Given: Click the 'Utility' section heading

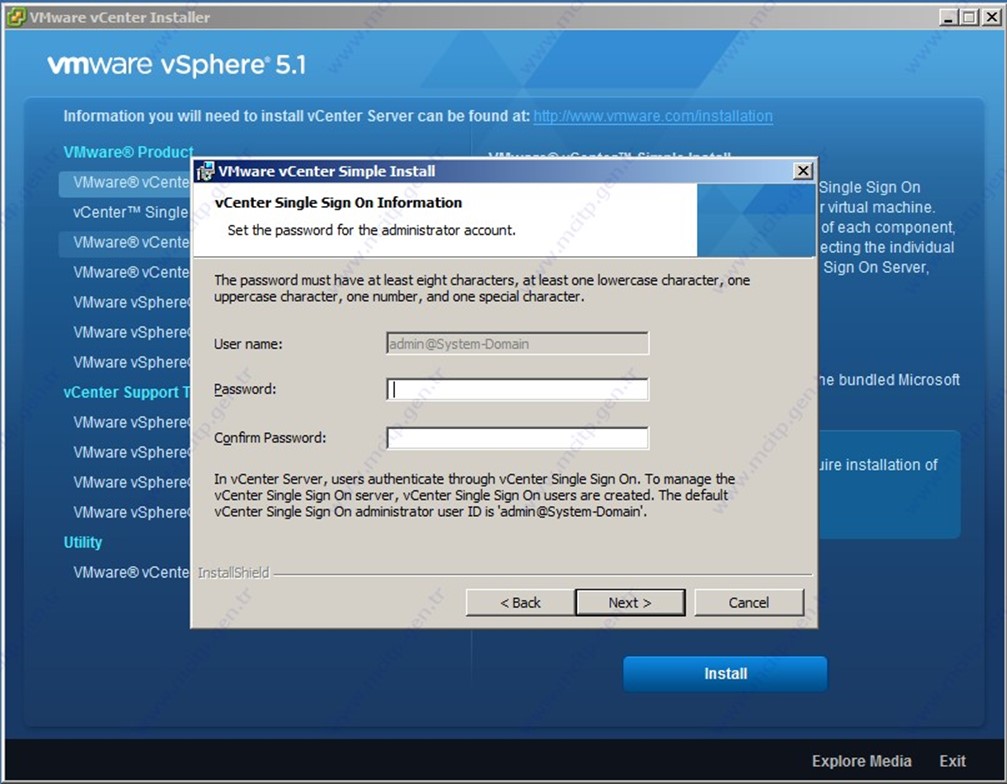Looking at the screenshot, I should [83, 543].
